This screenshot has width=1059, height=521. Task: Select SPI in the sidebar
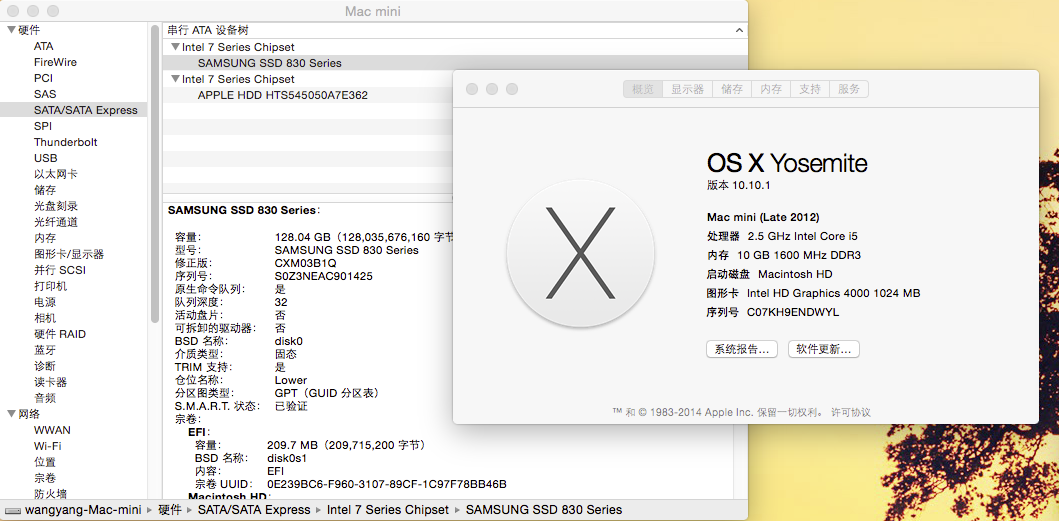43,126
